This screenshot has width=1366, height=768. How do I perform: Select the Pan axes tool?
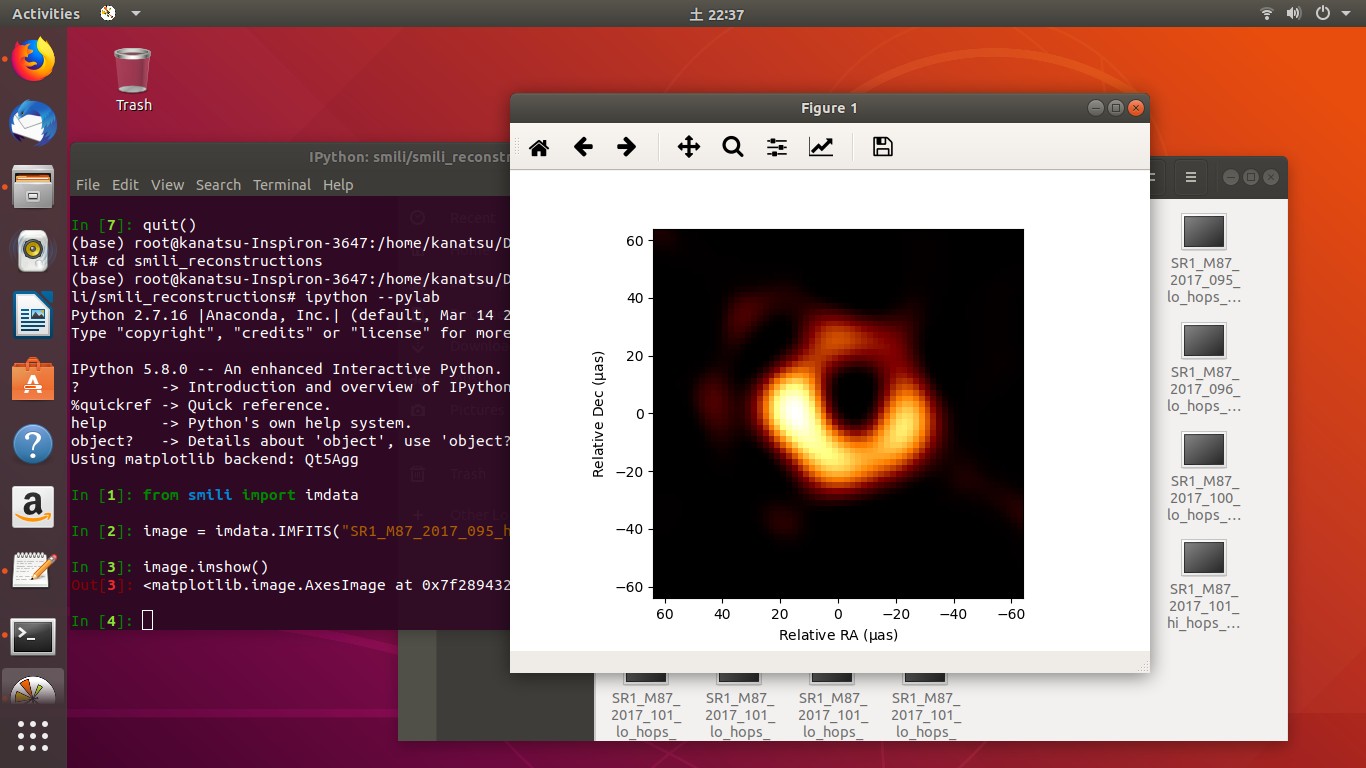pyautogui.click(x=689, y=148)
